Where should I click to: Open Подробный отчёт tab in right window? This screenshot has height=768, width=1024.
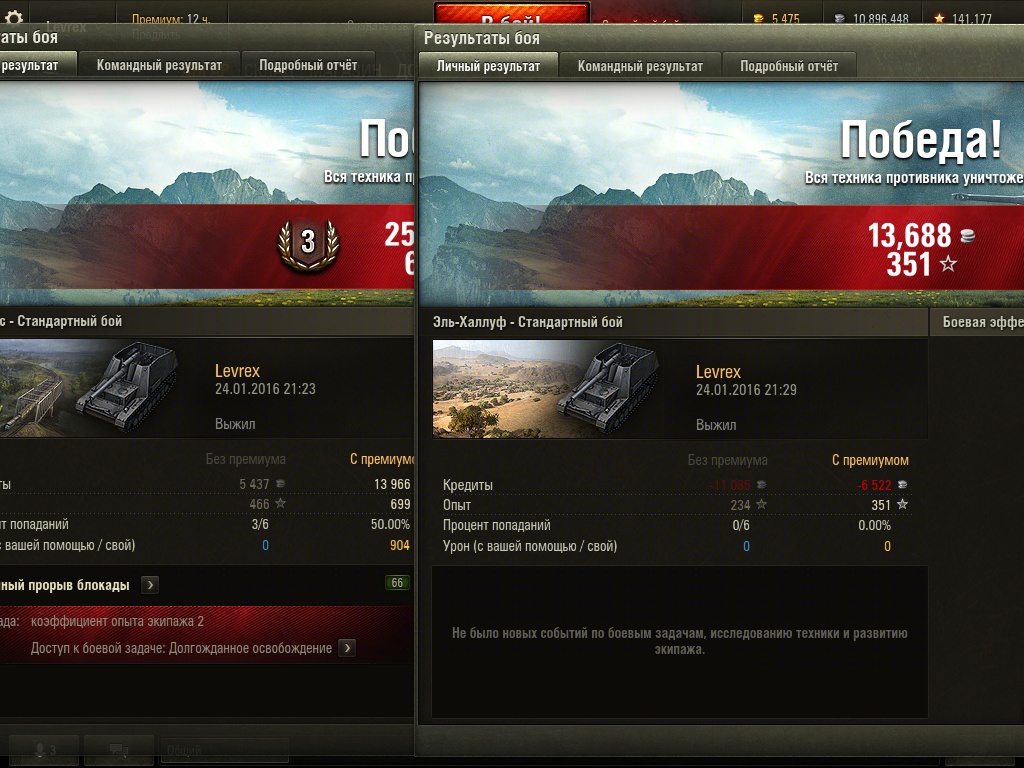tap(789, 66)
